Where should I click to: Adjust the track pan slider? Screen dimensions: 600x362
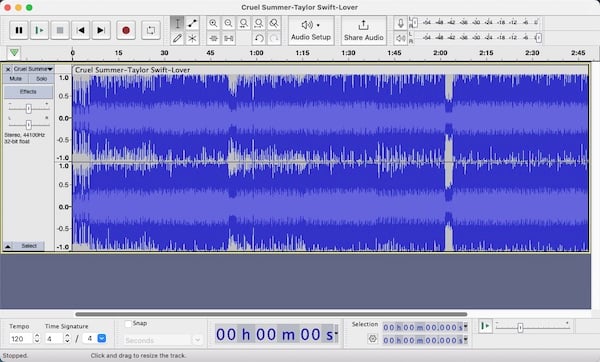pyautogui.click(x=28, y=125)
